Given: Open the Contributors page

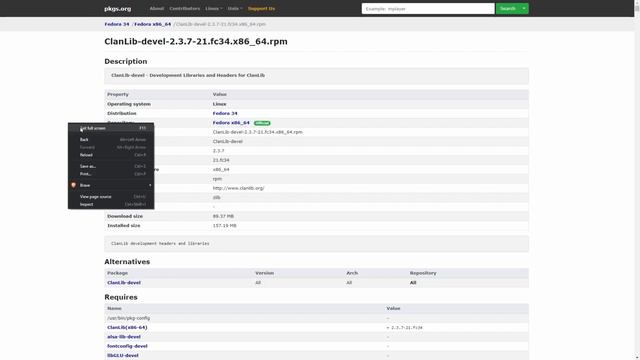Looking at the screenshot, I should tap(184, 9).
